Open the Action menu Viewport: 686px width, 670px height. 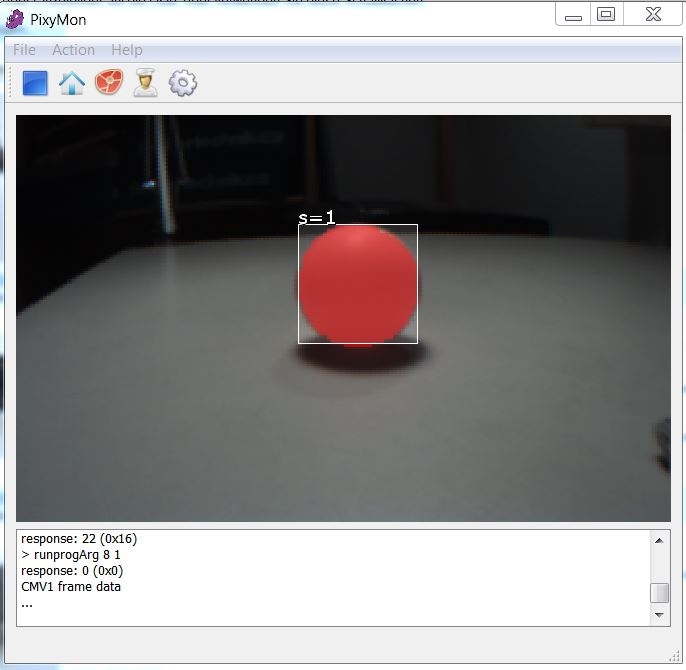74,50
